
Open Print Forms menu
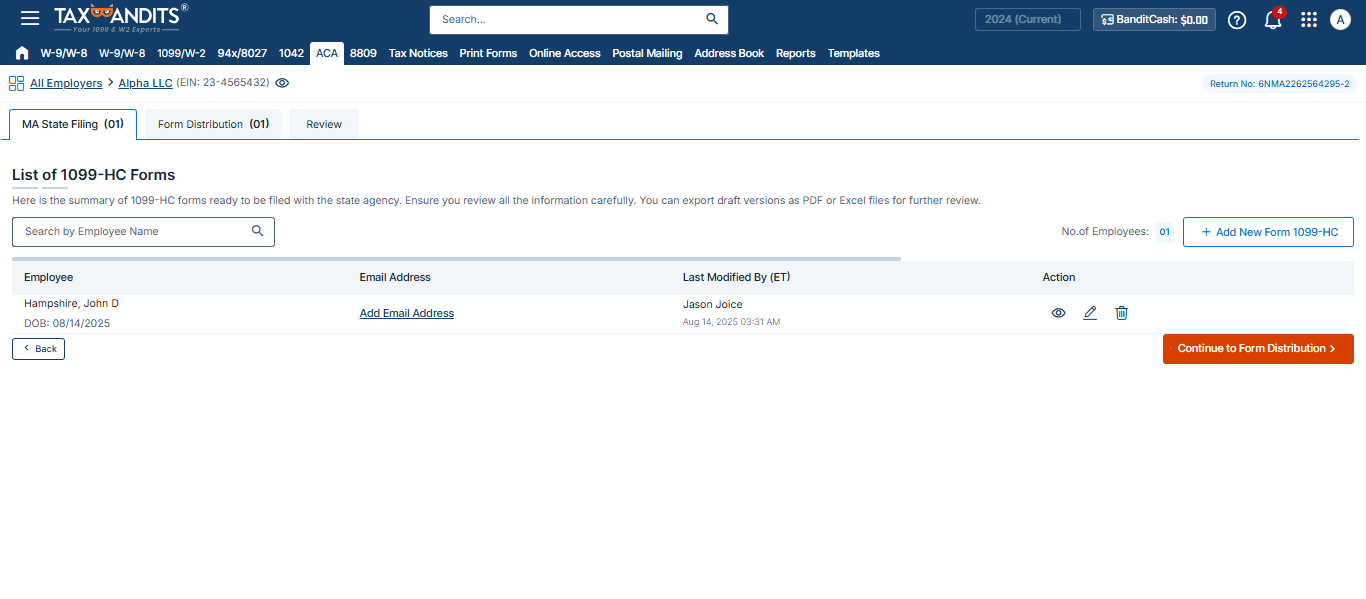point(488,53)
